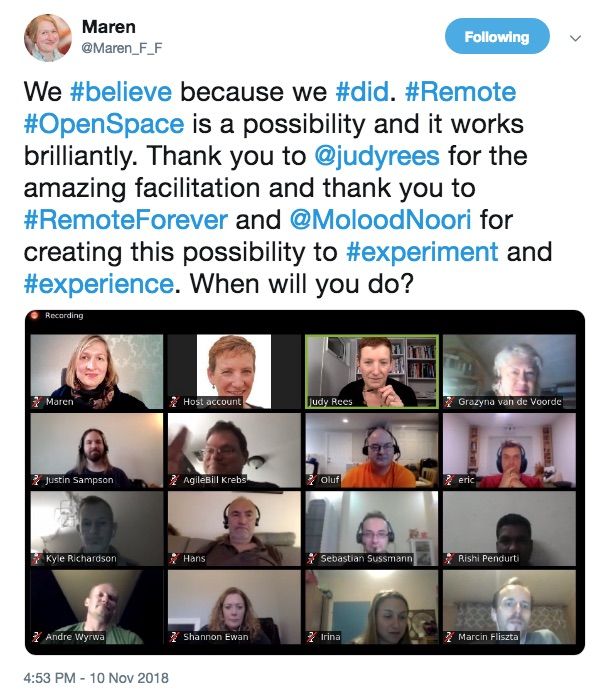Open the #RemoteForever hashtag
The width and height of the screenshot is (614, 693).
click(x=126, y=220)
